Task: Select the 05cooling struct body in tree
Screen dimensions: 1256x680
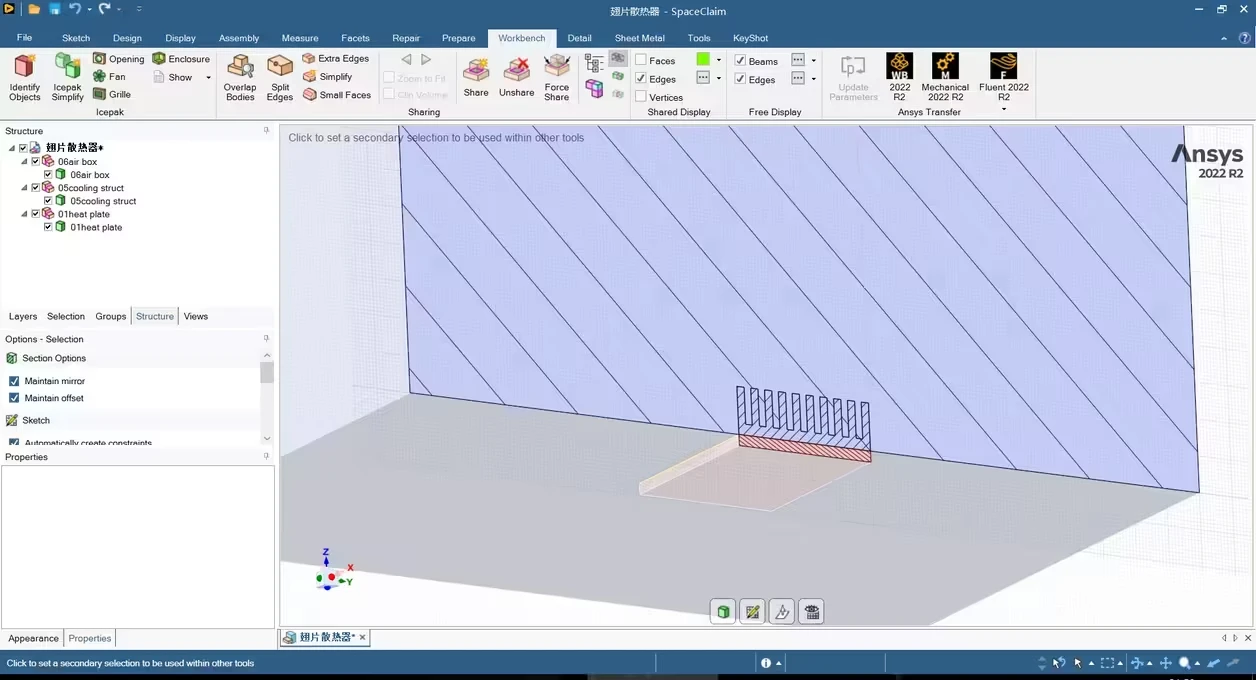Action: point(103,201)
